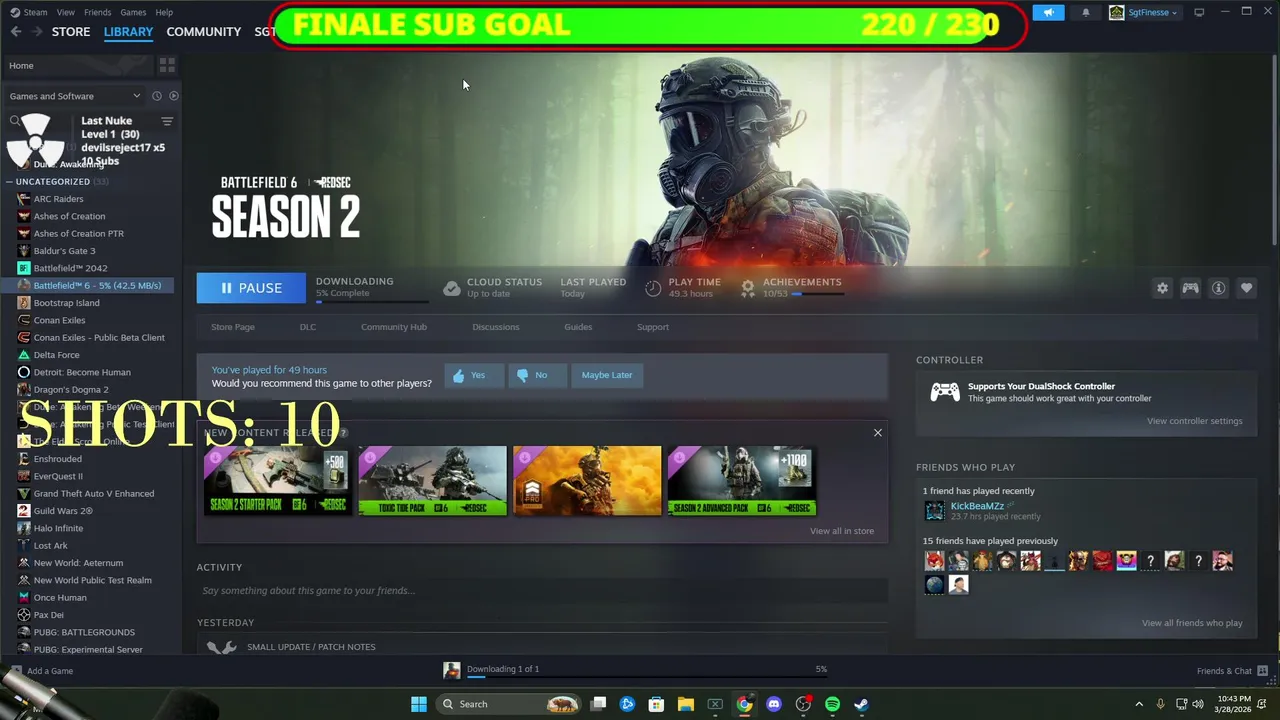This screenshot has width=1280, height=720.
Task: Open View controller settings link
Action: pyautogui.click(x=1195, y=421)
